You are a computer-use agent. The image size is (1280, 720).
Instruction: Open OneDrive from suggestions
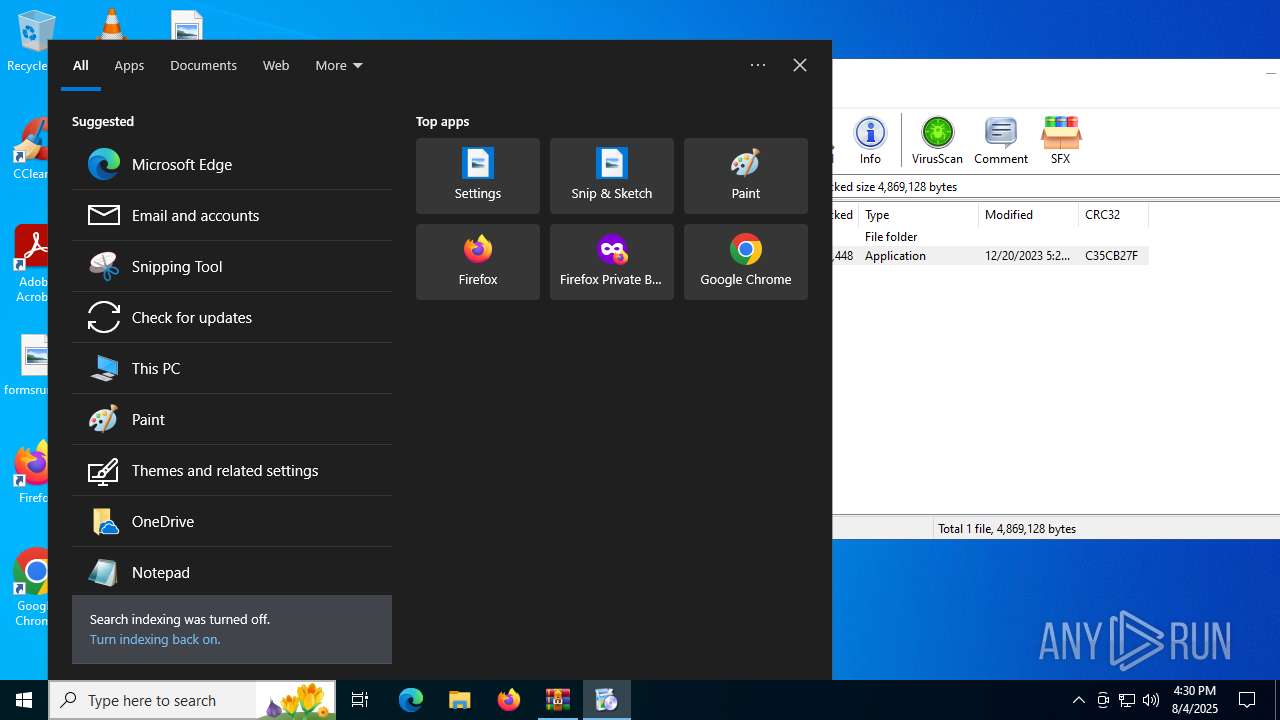point(232,521)
